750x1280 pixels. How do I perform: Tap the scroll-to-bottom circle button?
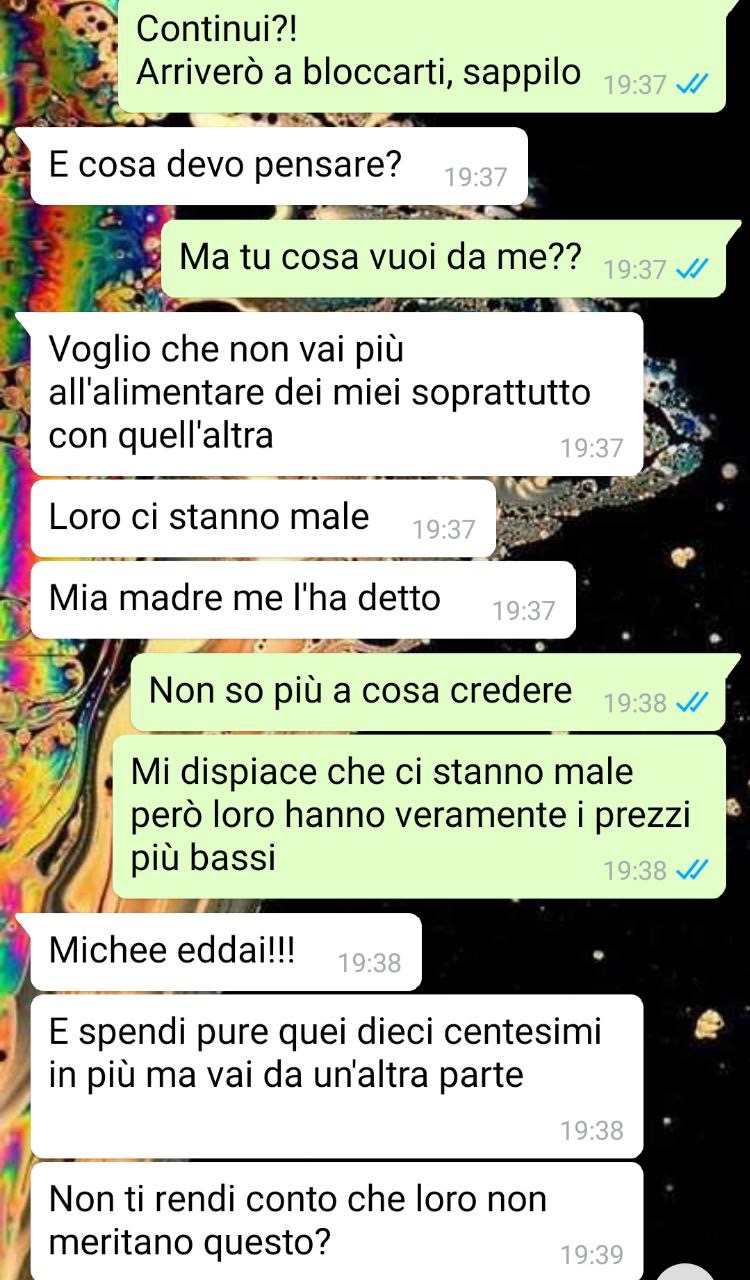(686, 1271)
